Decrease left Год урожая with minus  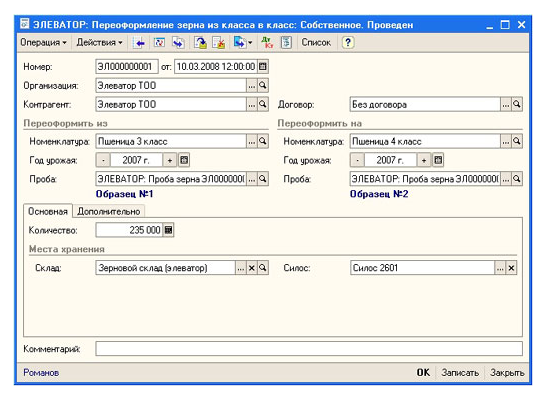pyautogui.click(x=103, y=160)
